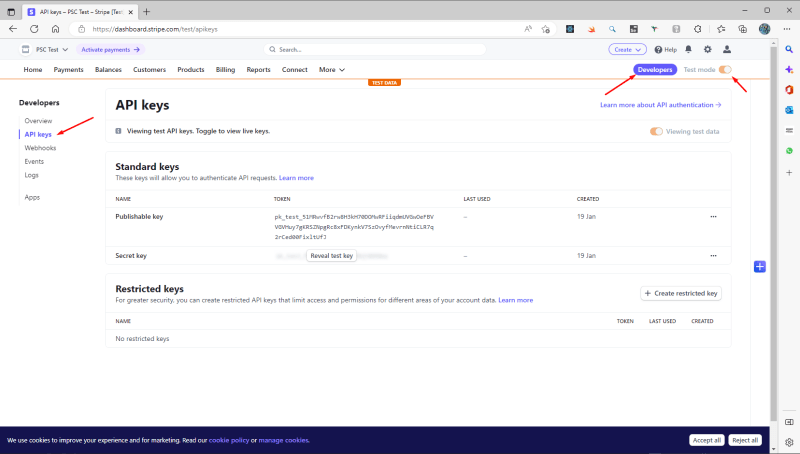Viewport: 800px width, 454px height.
Task: Click the blue plus floating button
Action: point(760,266)
